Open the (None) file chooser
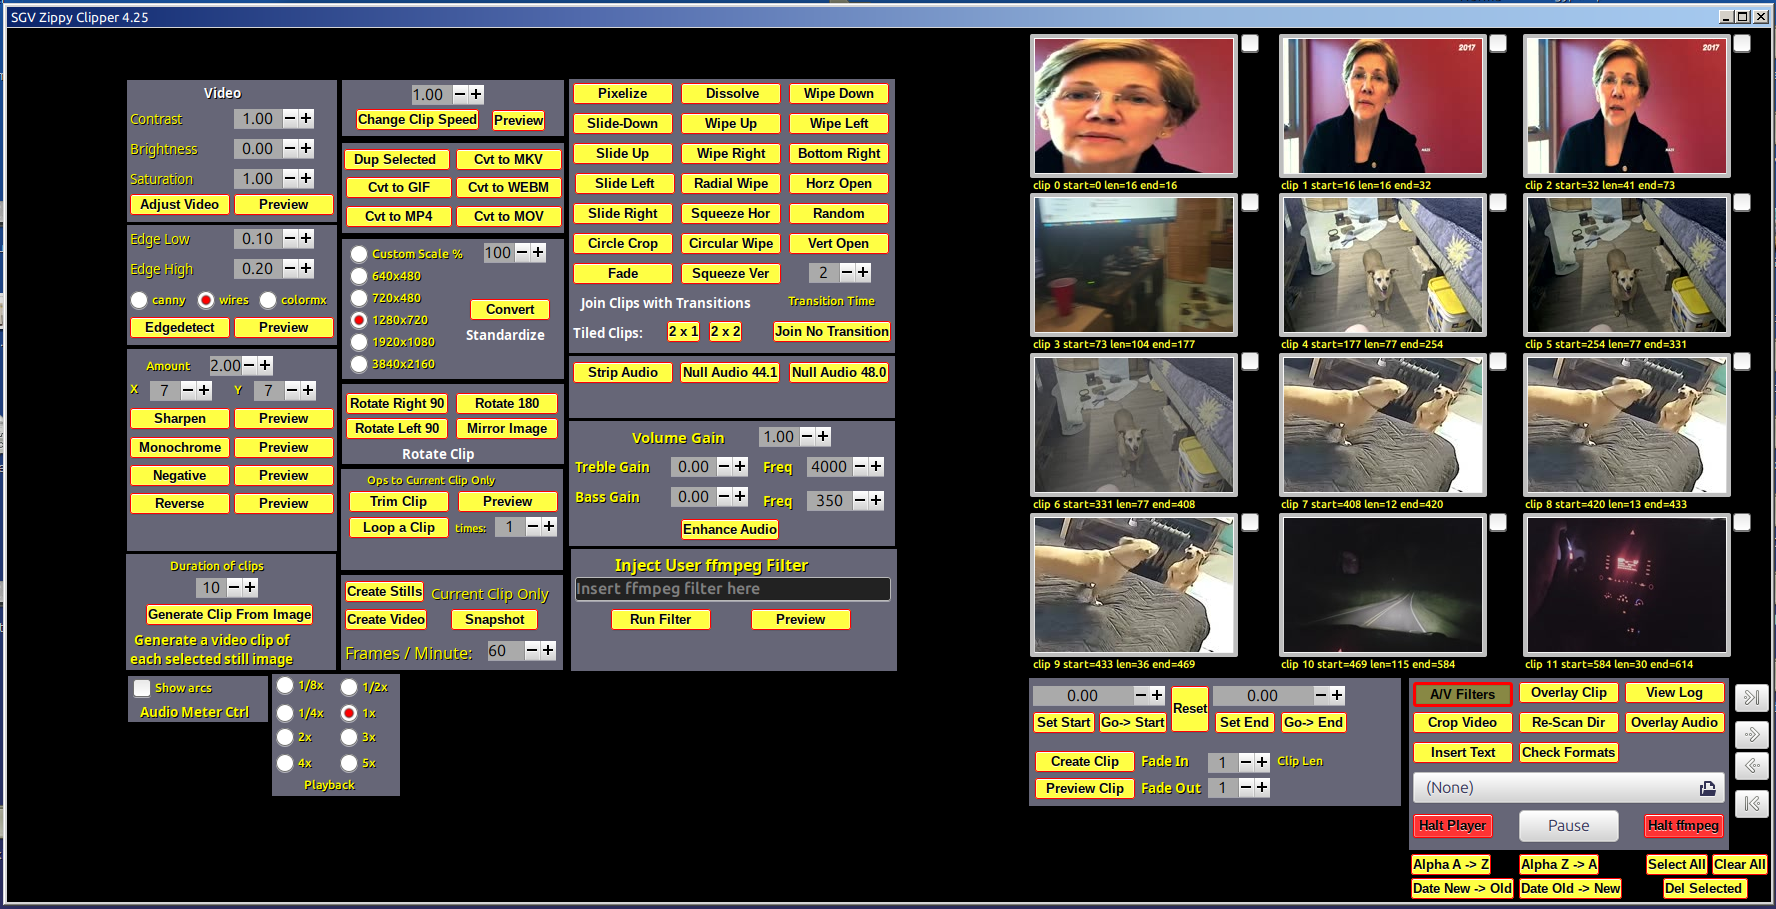 [x=1707, y=788]
